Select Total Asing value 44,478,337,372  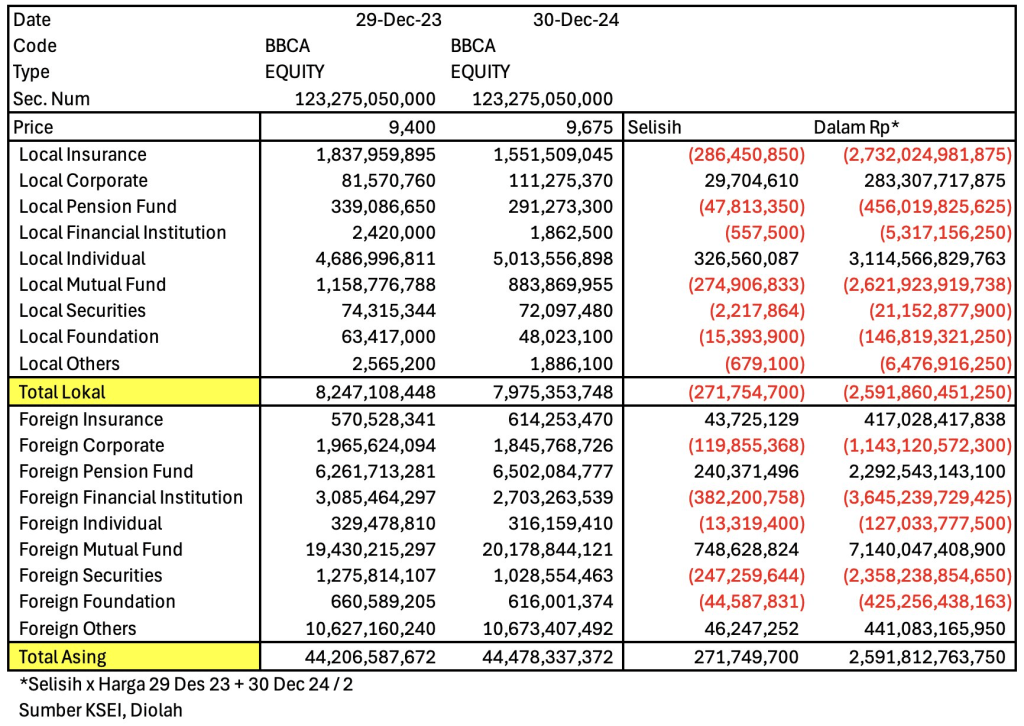(x=543, y=656)
